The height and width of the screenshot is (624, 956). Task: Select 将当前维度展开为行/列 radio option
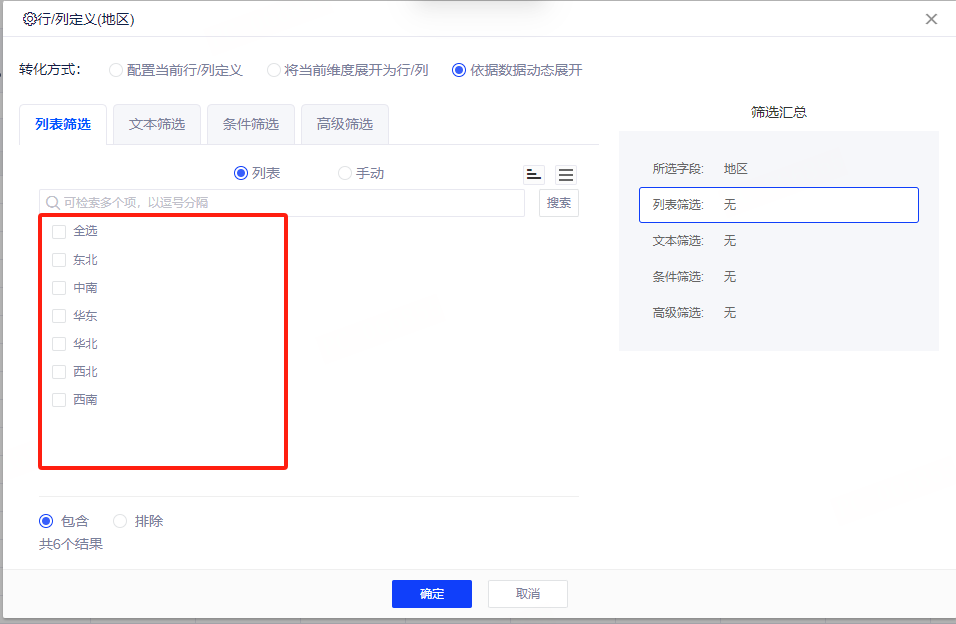[x=274, y=70]
